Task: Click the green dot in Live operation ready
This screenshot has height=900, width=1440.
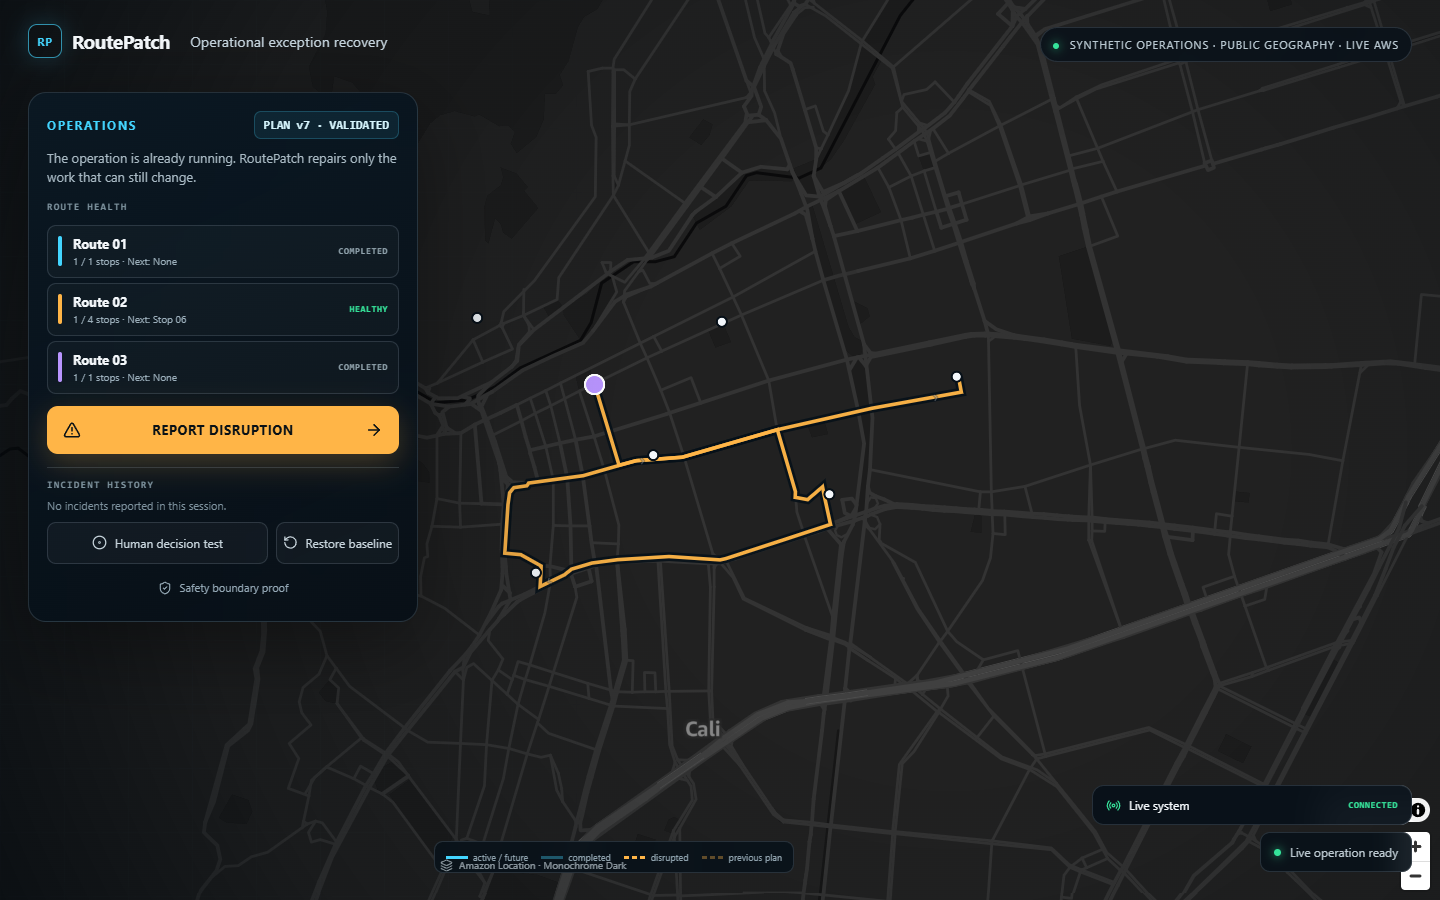Action: pyautogui.click(x=1278, y=853)
